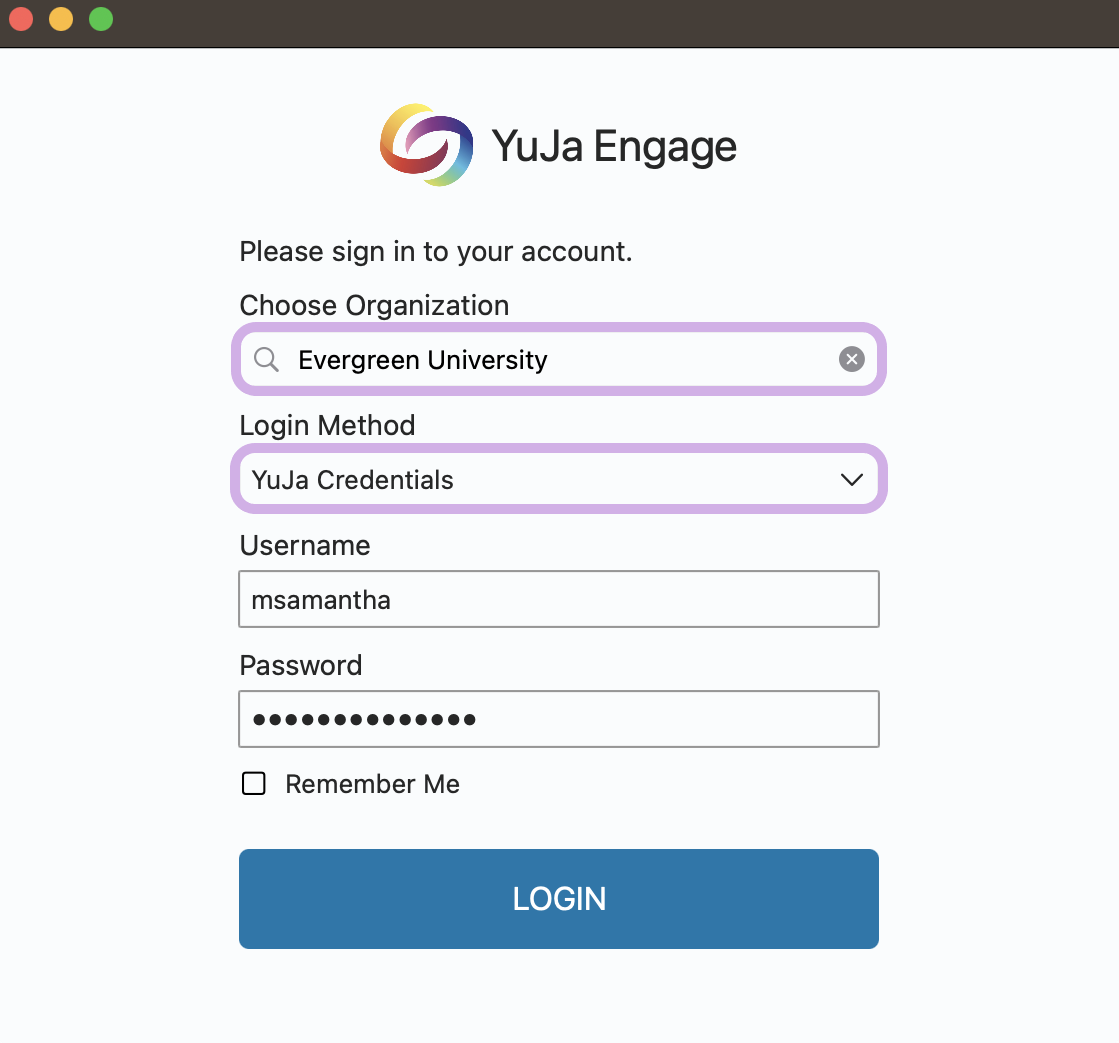Click the YuJa Engage title text
Screen dimensions: 1119x1043
coord(614,147)
